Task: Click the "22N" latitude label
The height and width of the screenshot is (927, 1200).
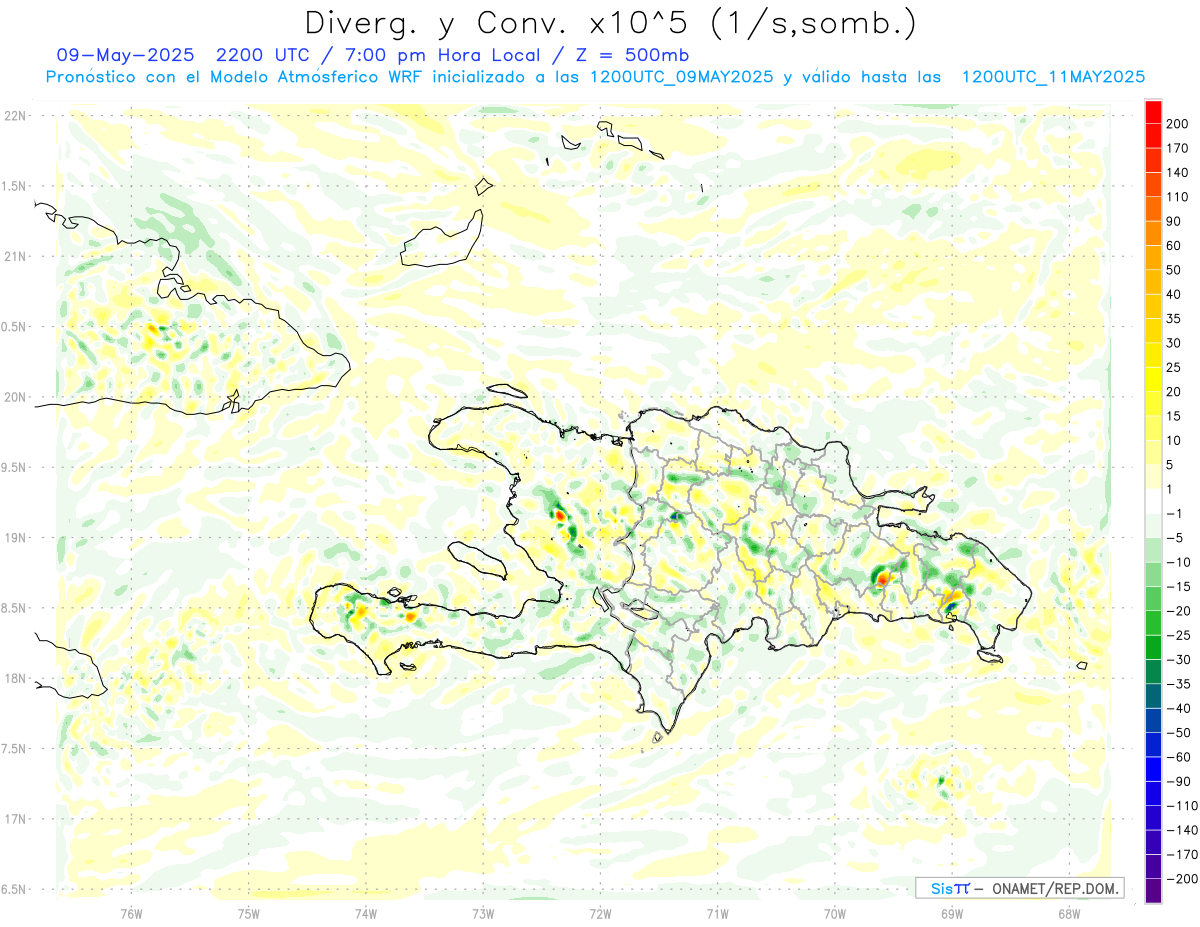Action: (x=14, y=116)
